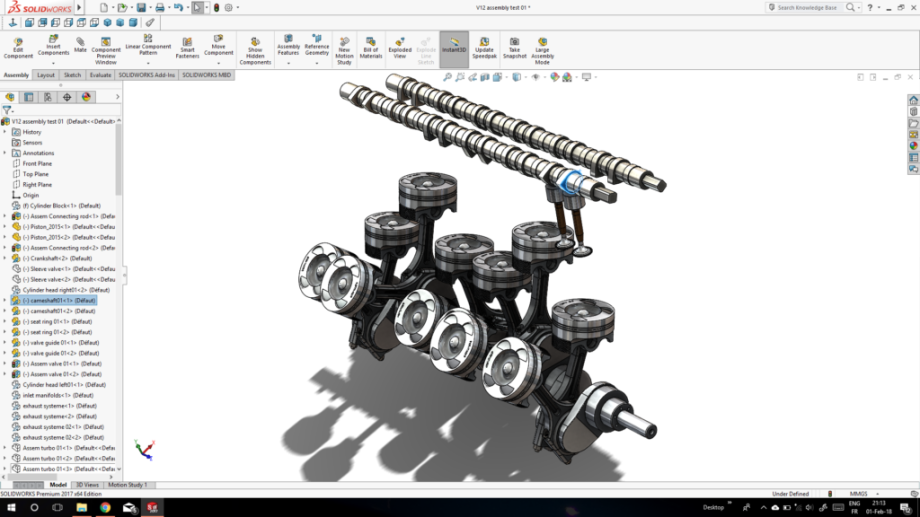Open the Motion Study 1 tab
This screenshot has height=517, width=920.
[127, 485]
